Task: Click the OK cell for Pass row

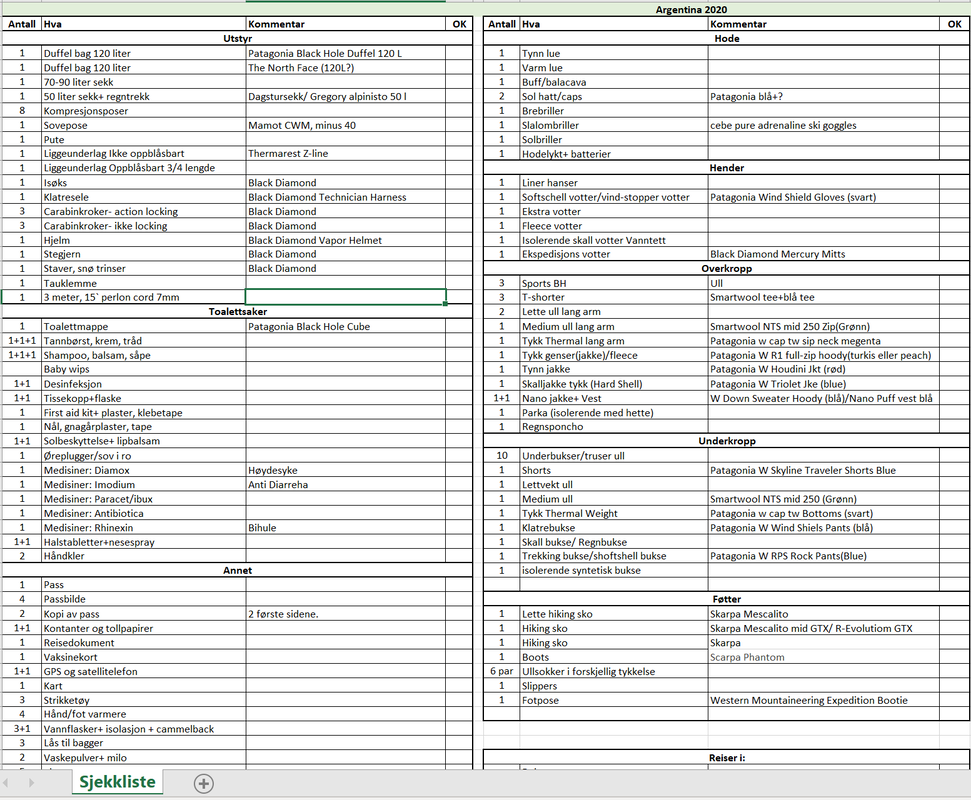Action: (459, 585)
